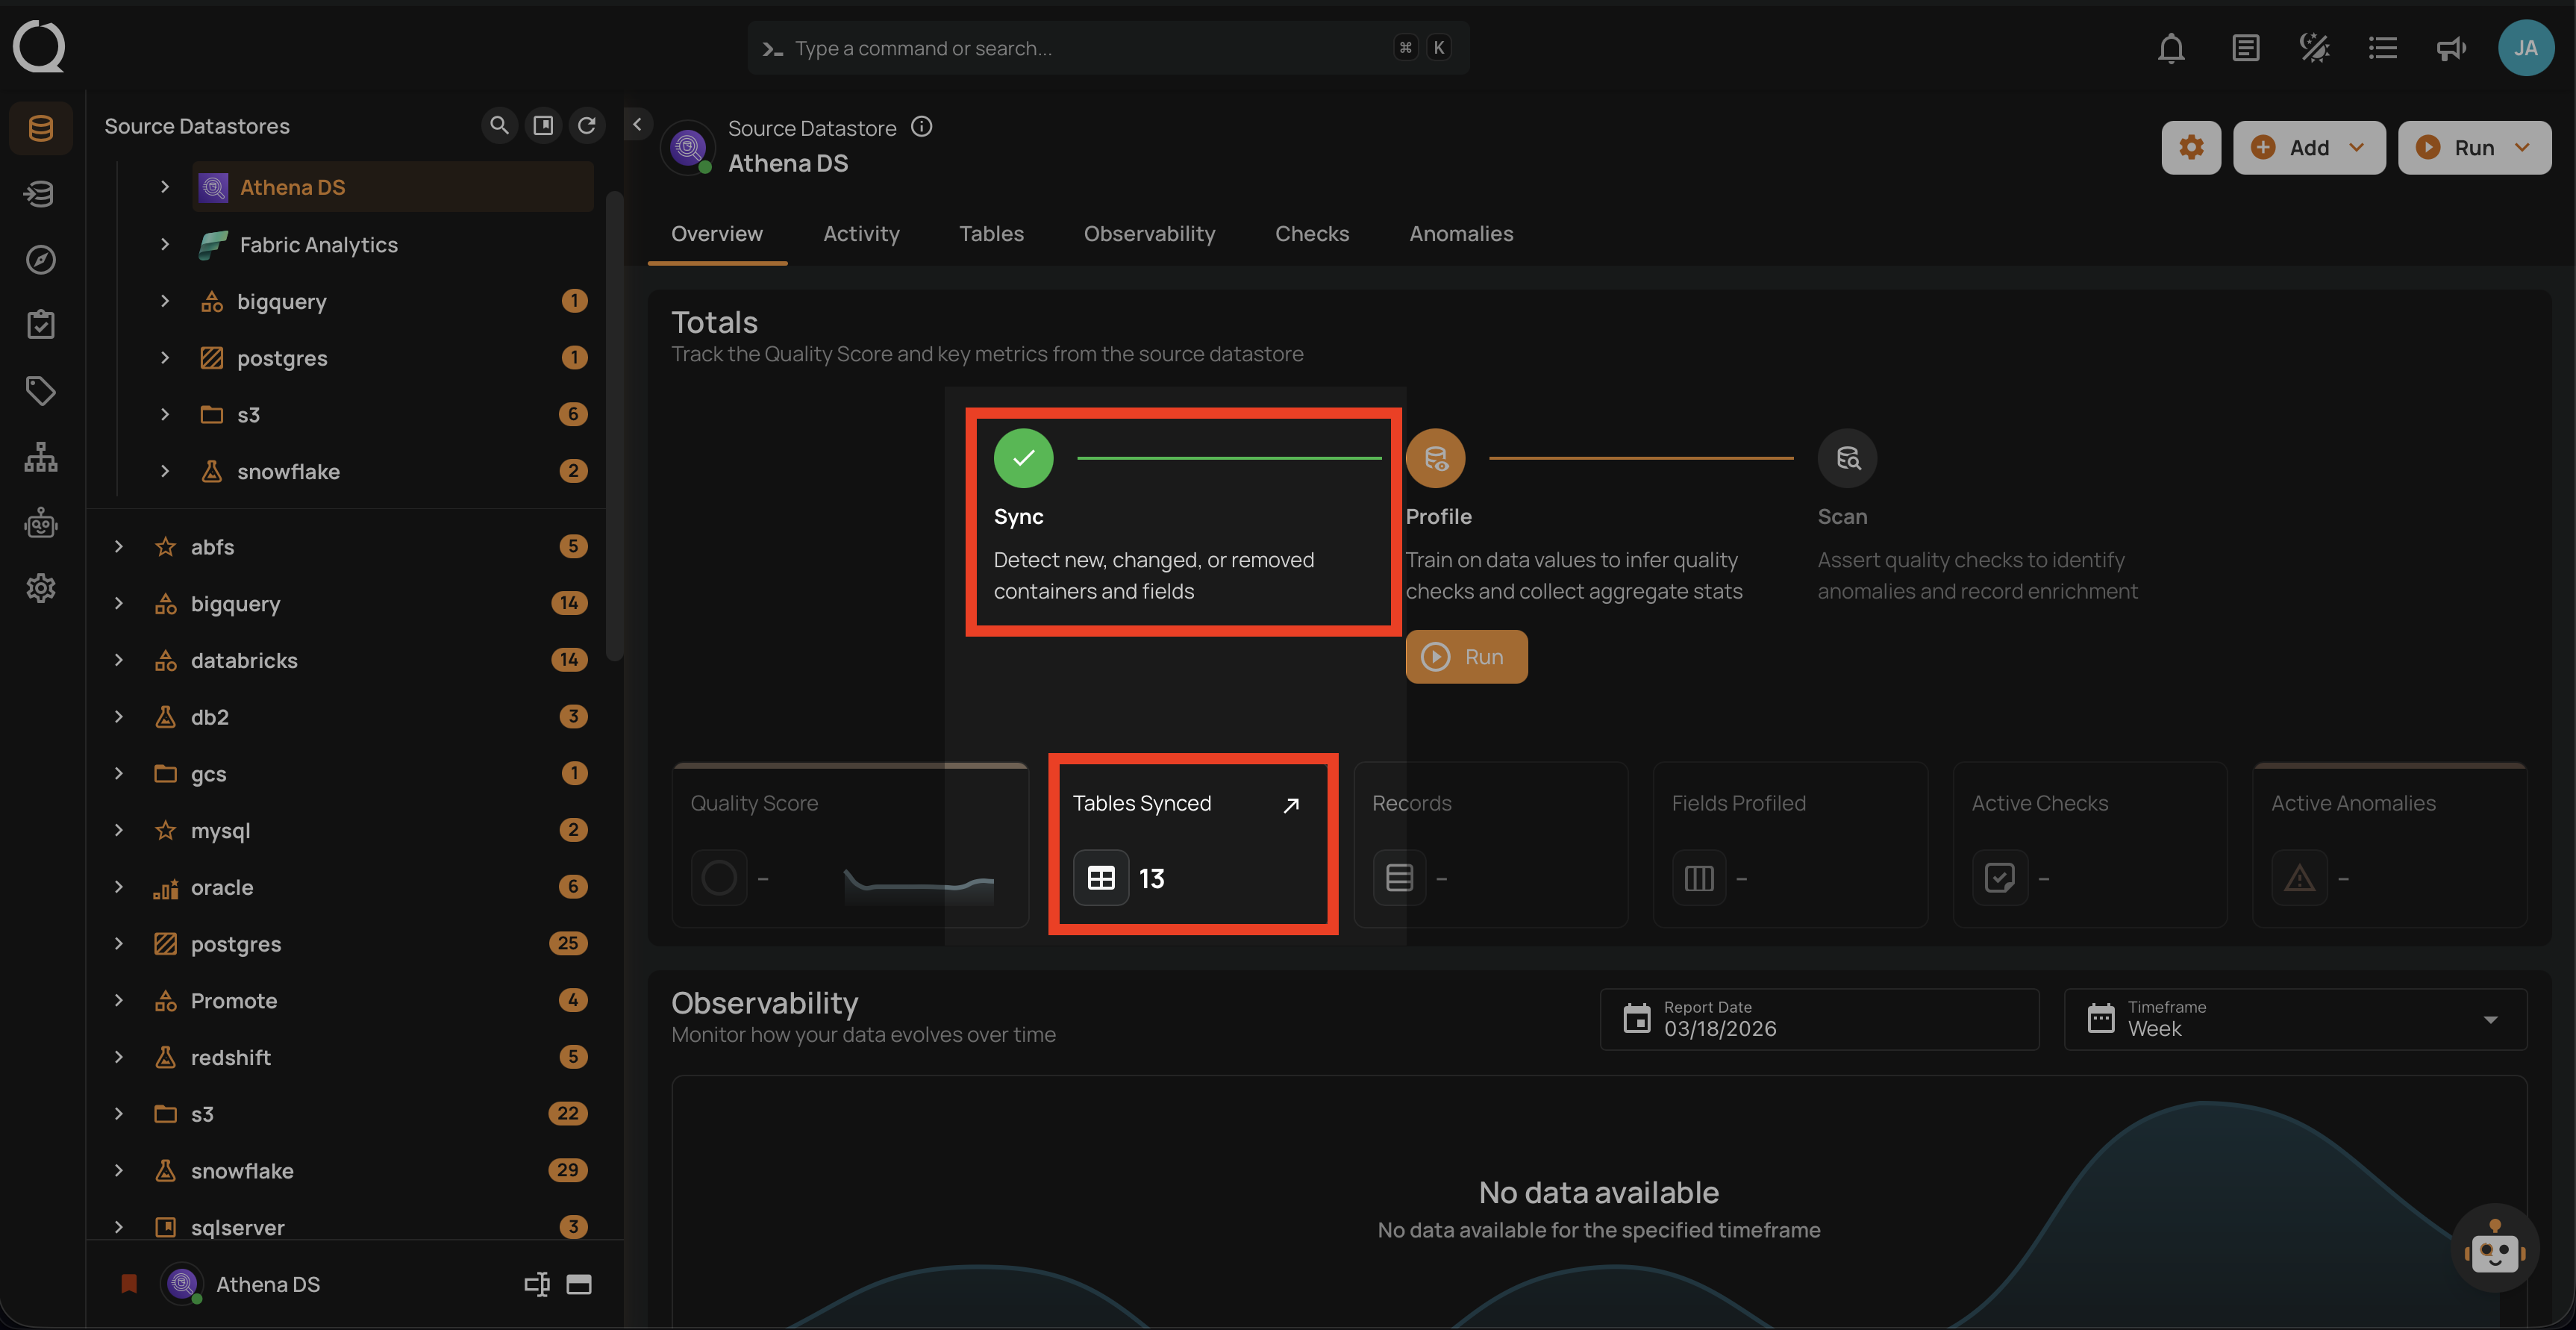Open the Observability tab

[x=1149, y=233]
